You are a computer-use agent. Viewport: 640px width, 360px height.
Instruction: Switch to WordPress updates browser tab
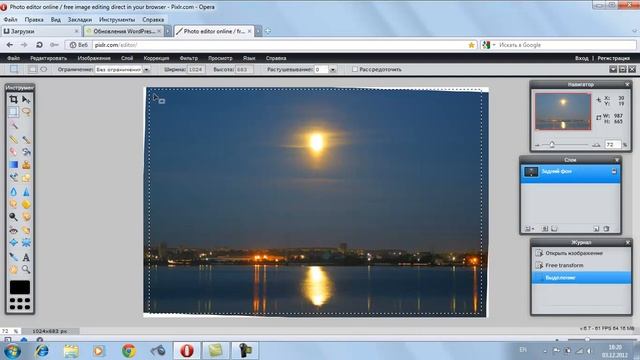(124, 31)
